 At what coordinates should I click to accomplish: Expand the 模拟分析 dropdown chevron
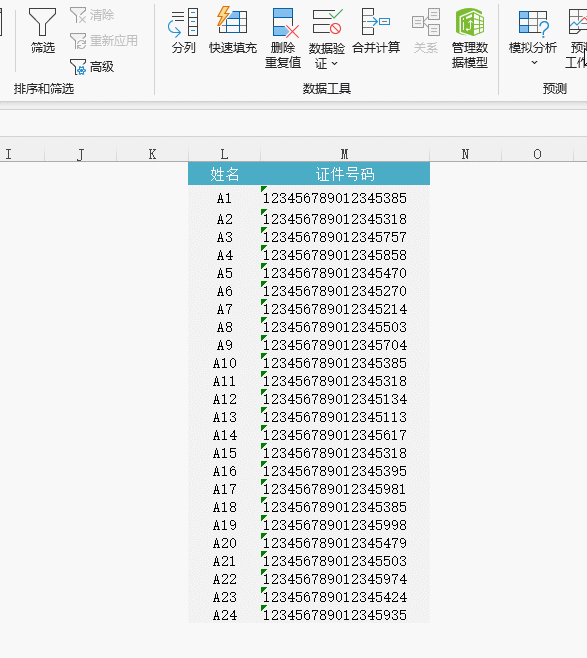click(x=534, y=63)
